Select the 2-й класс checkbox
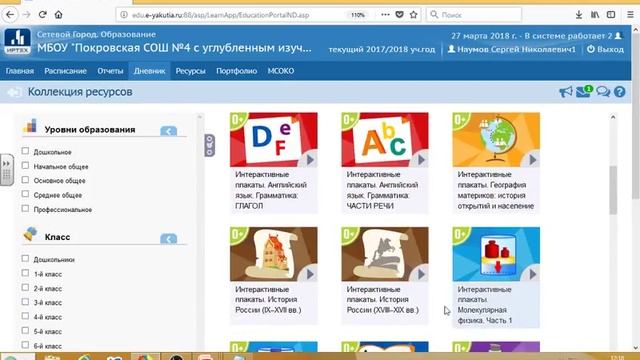The image size is (640, 360). pos(25,287)
